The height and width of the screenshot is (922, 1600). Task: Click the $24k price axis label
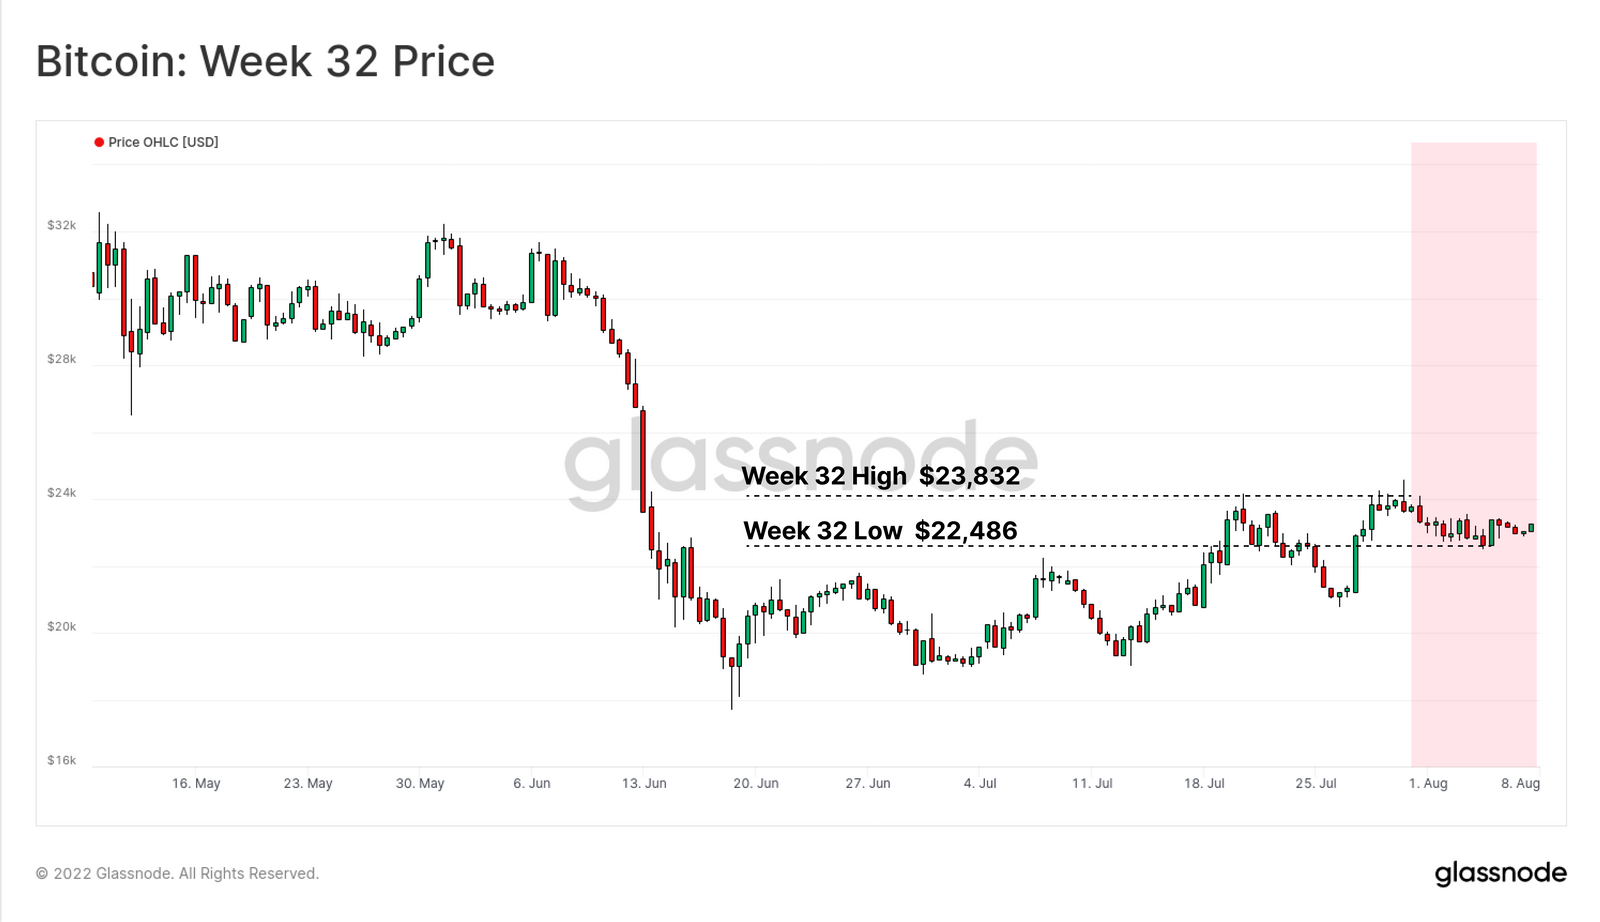click(61, 493)
